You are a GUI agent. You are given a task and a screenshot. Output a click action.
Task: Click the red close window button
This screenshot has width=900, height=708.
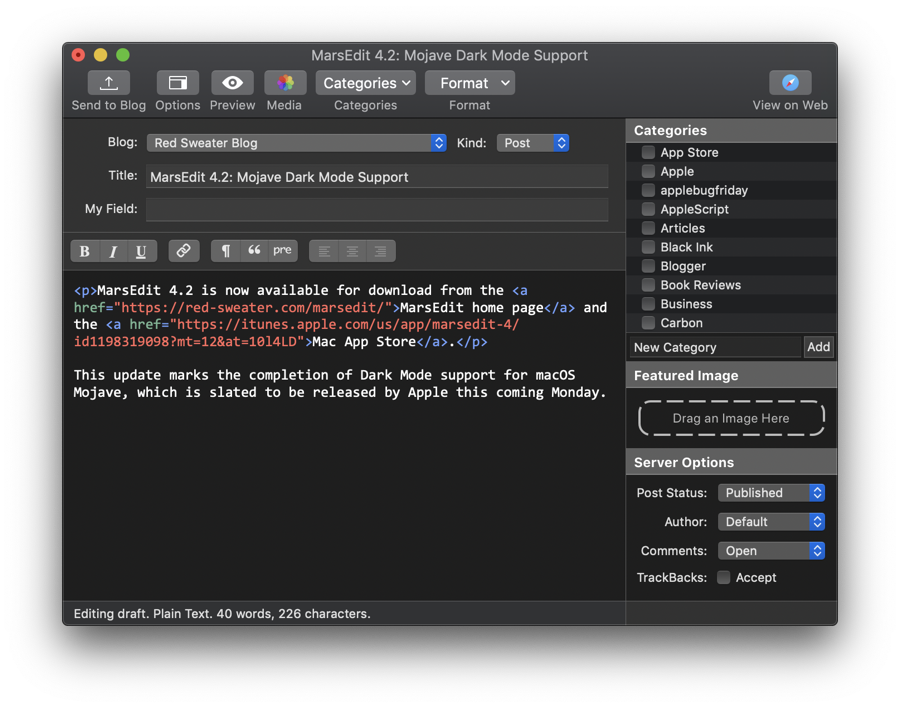point(78,55)
